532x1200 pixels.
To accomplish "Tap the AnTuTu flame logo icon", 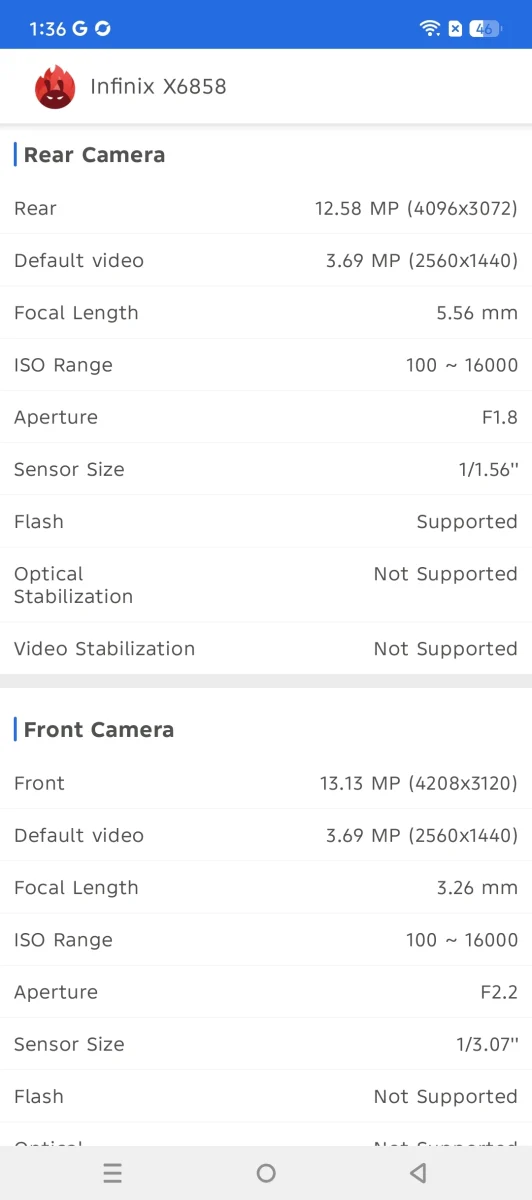I will 55,87.
